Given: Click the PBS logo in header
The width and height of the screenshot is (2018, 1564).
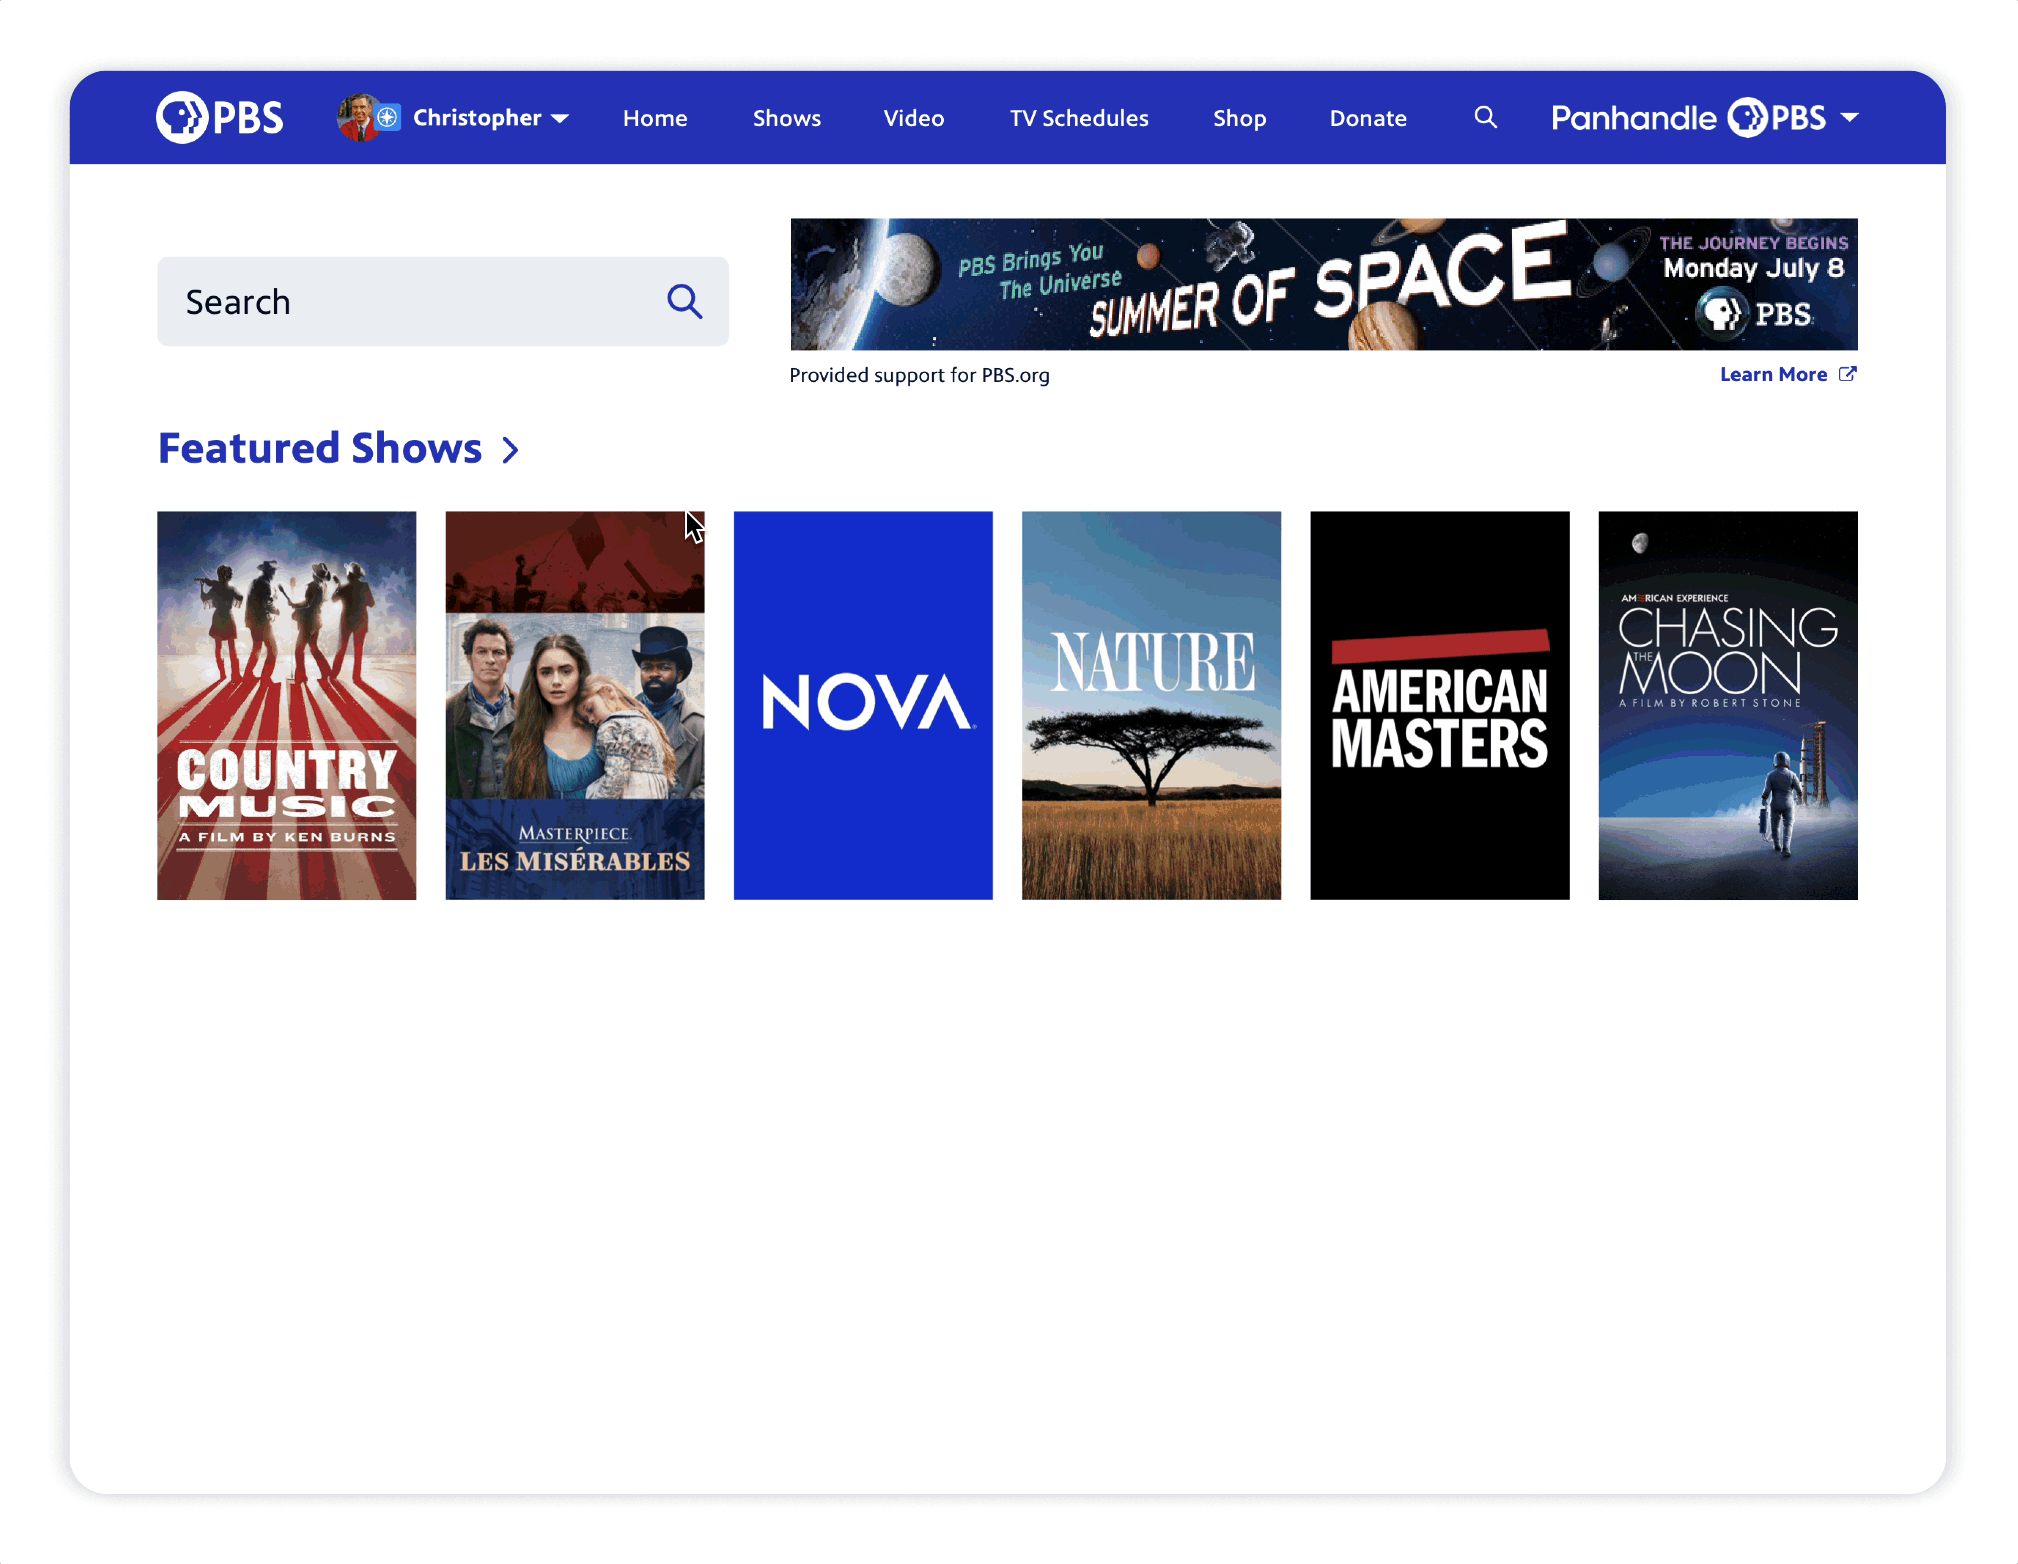Looking at the screenshot, I should (220, 118).
